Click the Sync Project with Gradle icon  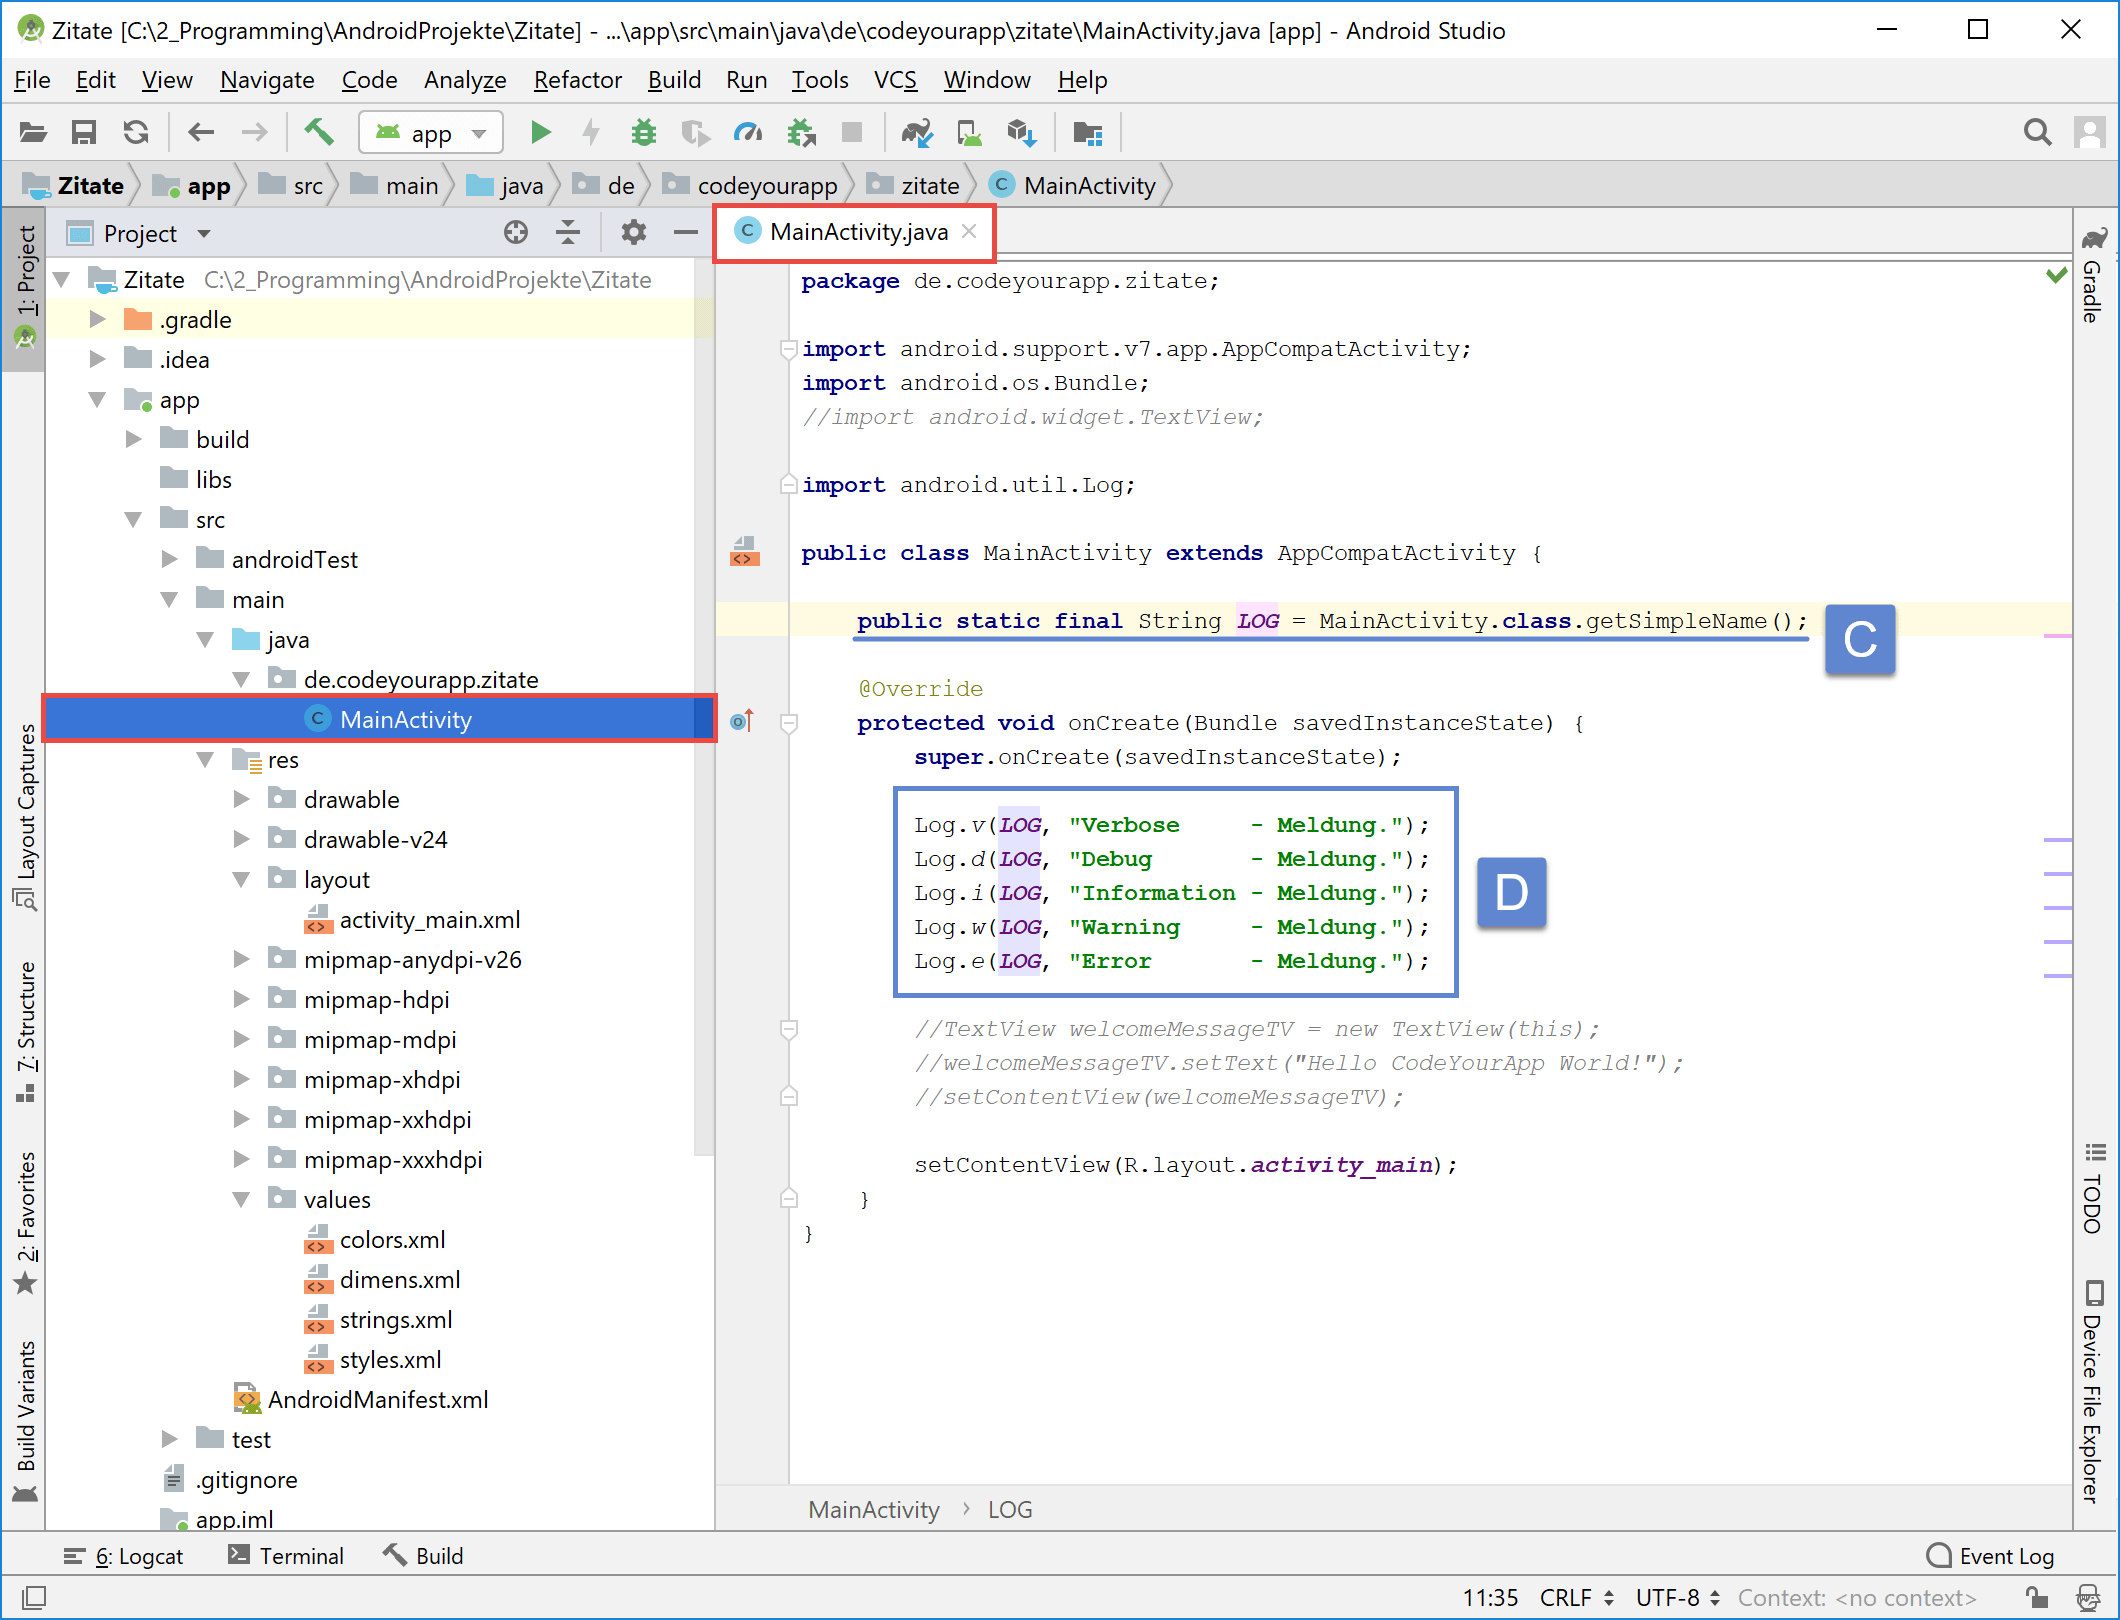click(x=917, y=132)
